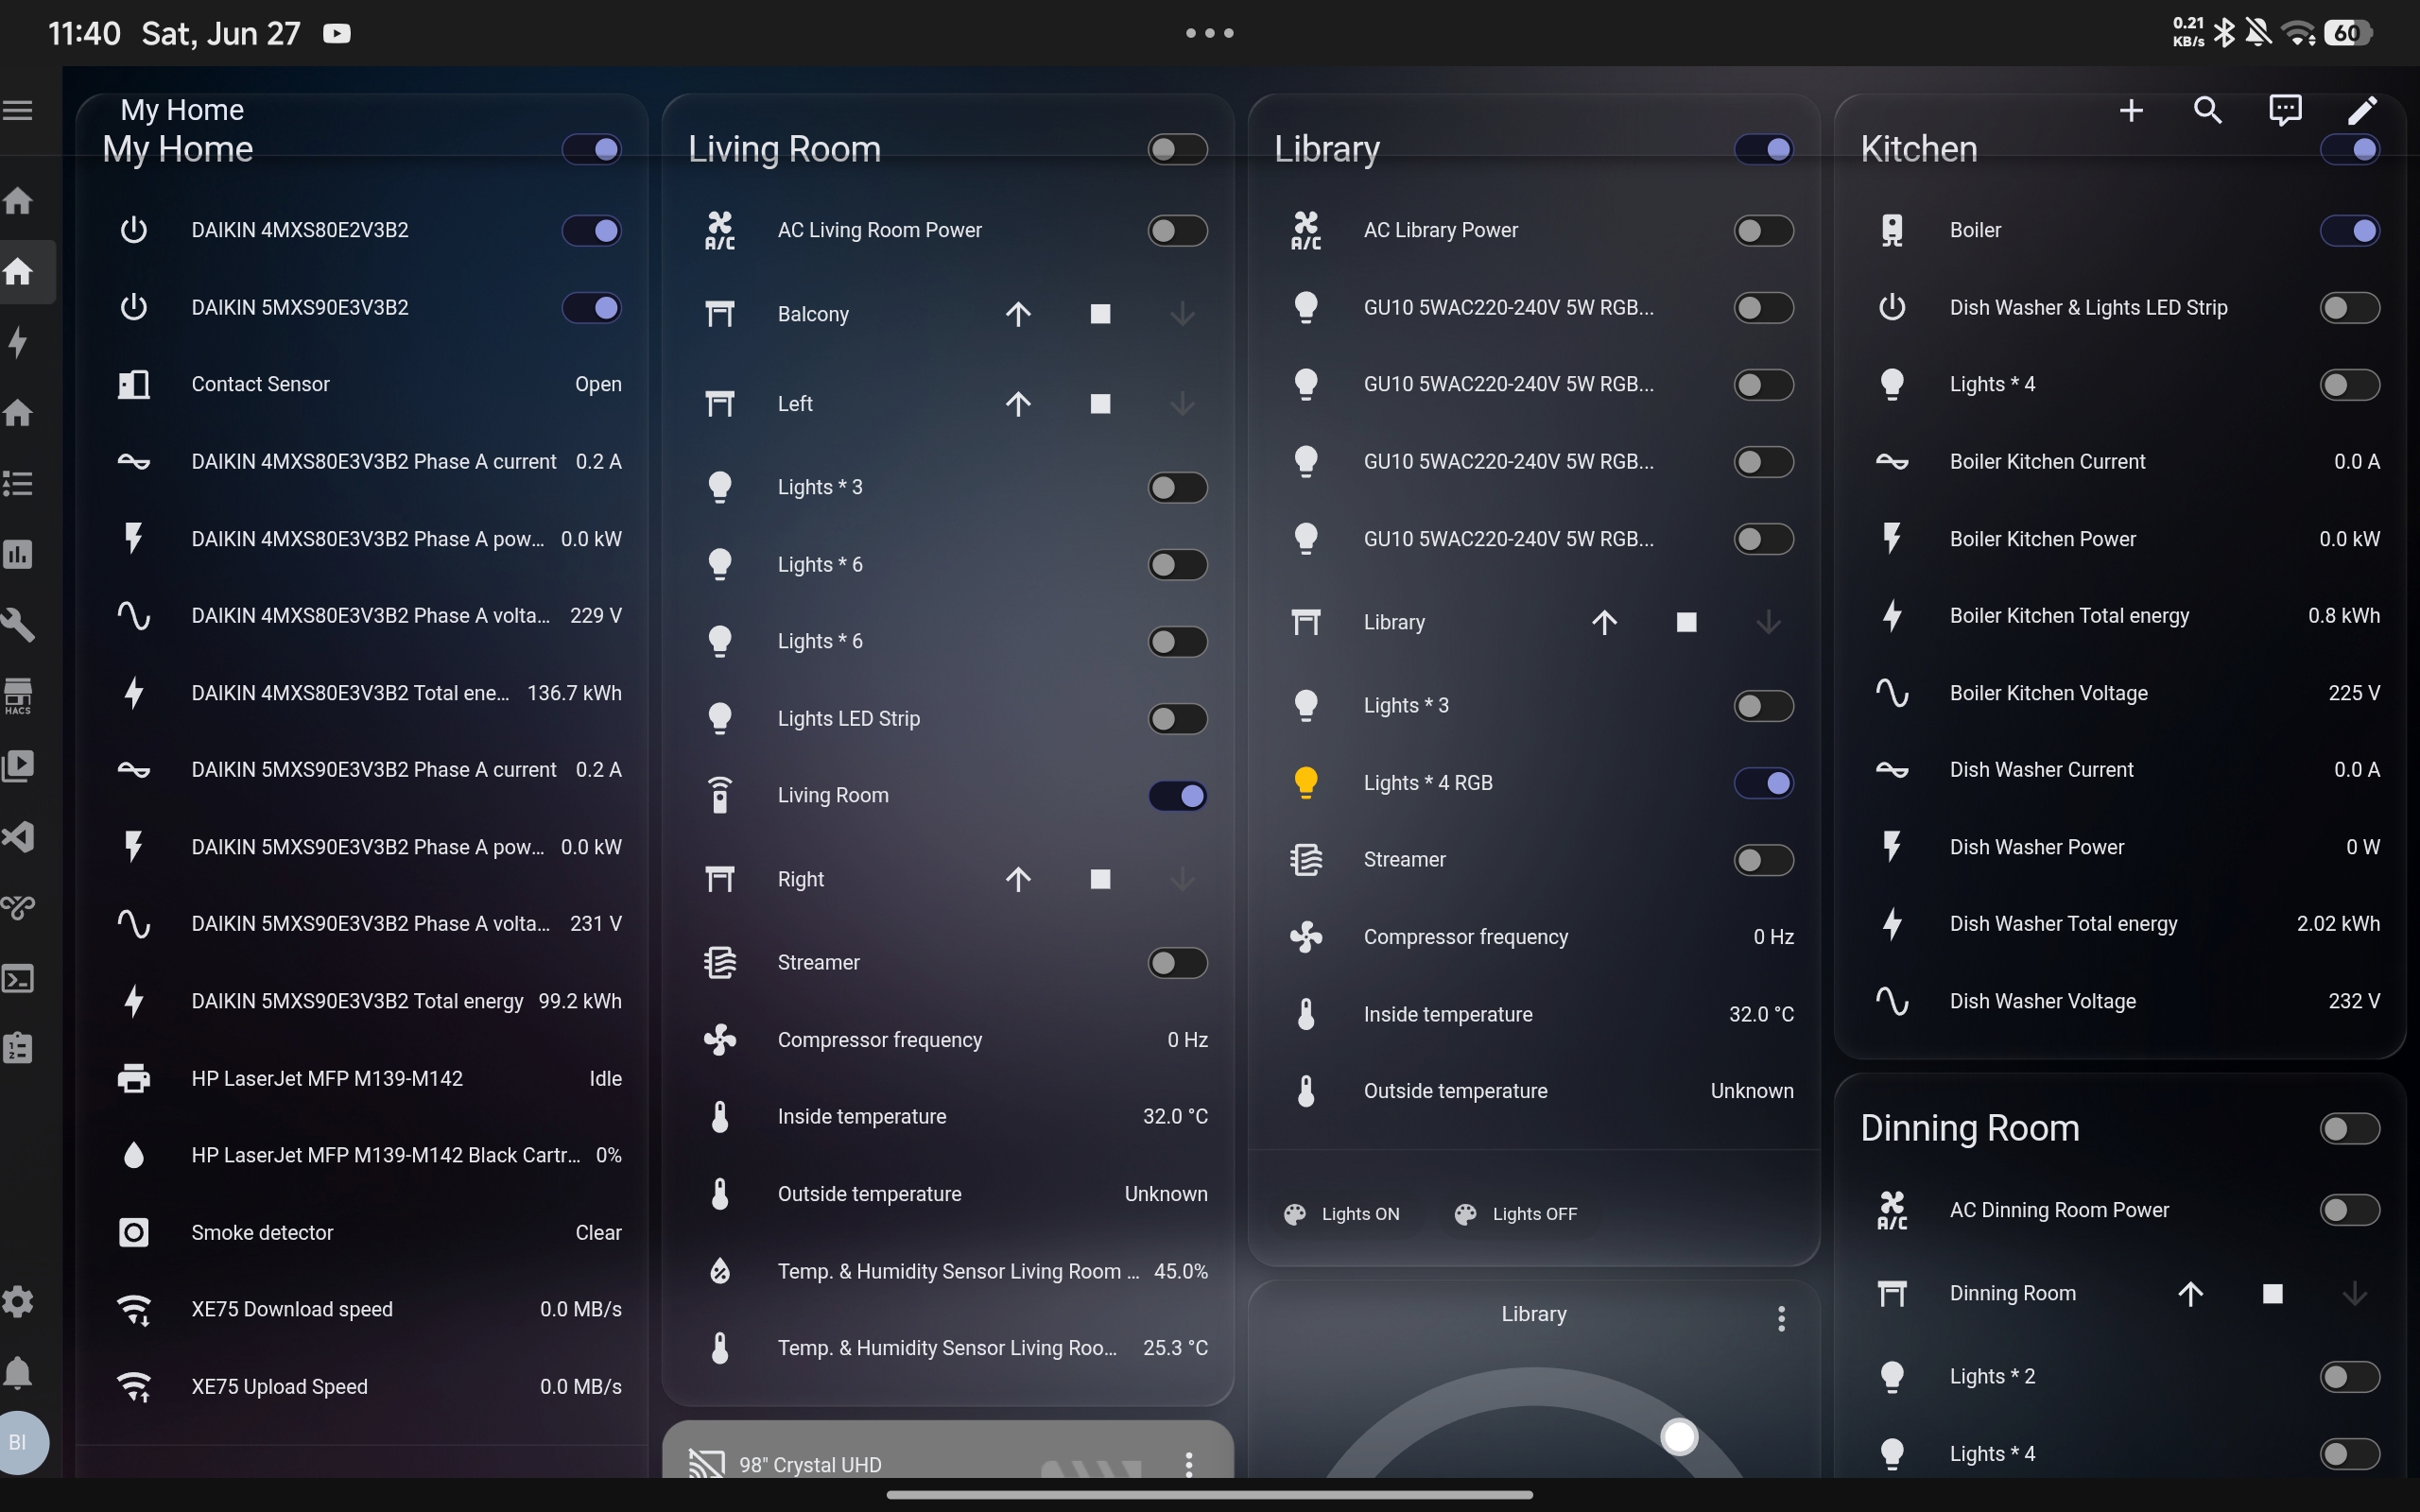This screenshot has height=1512, width=2420.
Task: Click the Library thermostat slider handle
Action: click(1679, 1437)
